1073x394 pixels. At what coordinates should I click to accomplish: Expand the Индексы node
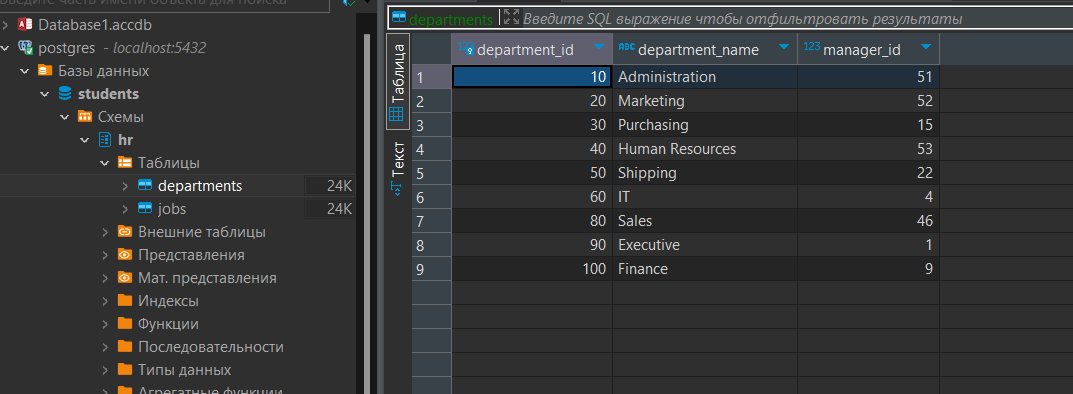[x=105, y=301]
